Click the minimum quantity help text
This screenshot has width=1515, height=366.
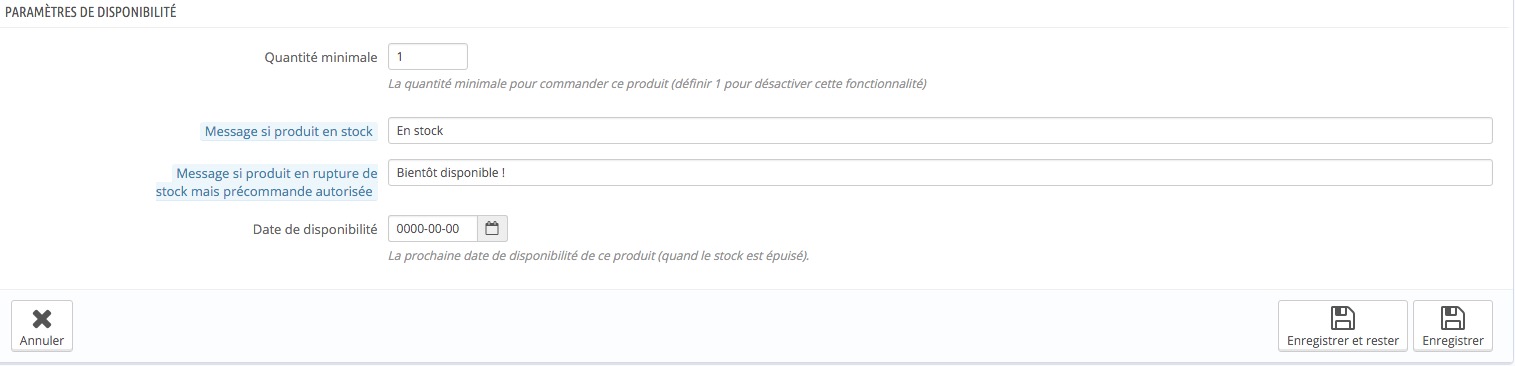pos(657,84)
